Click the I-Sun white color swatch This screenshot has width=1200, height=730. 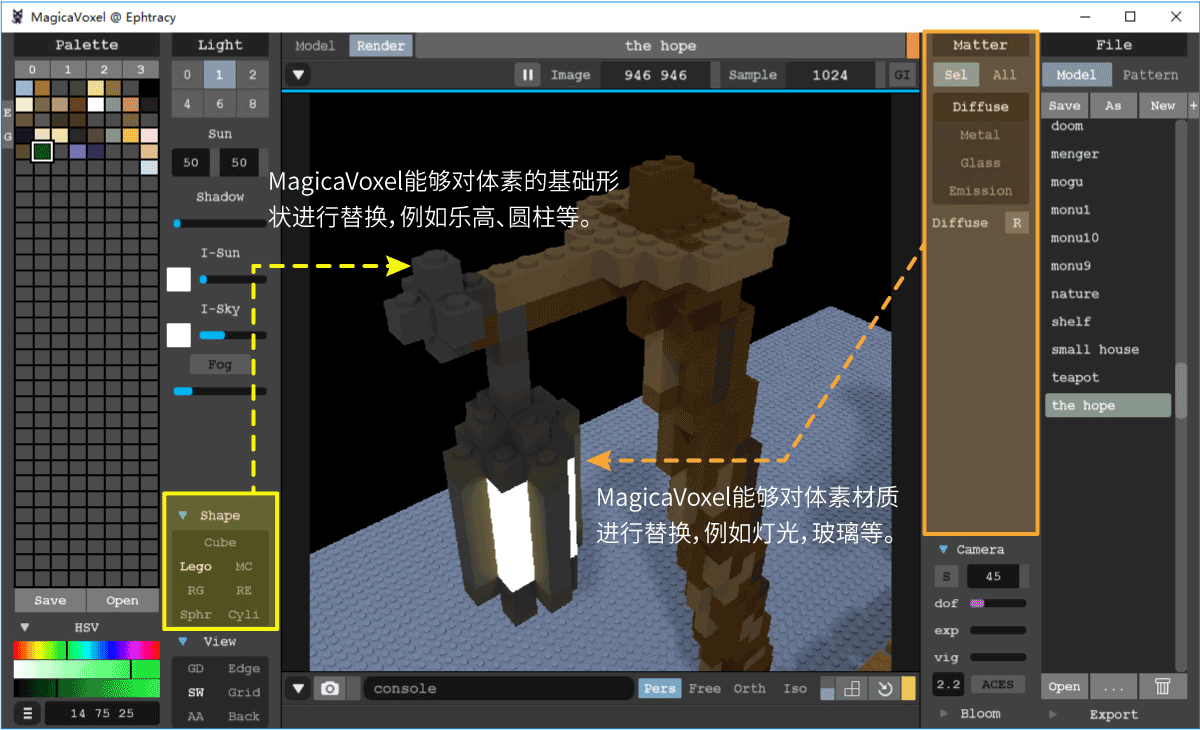pos(179,279)
